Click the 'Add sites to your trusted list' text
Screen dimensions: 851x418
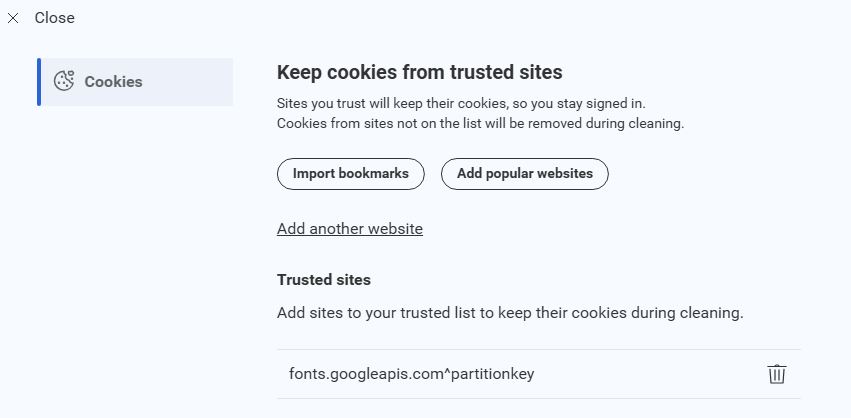pos(510,313)
